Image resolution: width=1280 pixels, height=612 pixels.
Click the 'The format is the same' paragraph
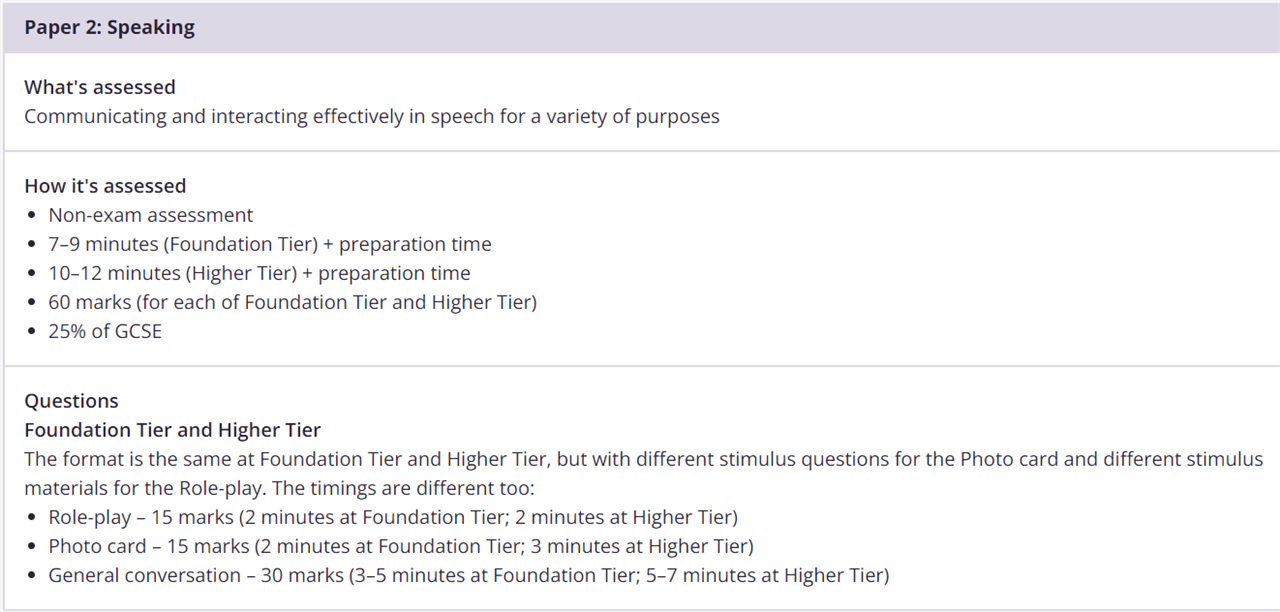(x=644, y=474)
